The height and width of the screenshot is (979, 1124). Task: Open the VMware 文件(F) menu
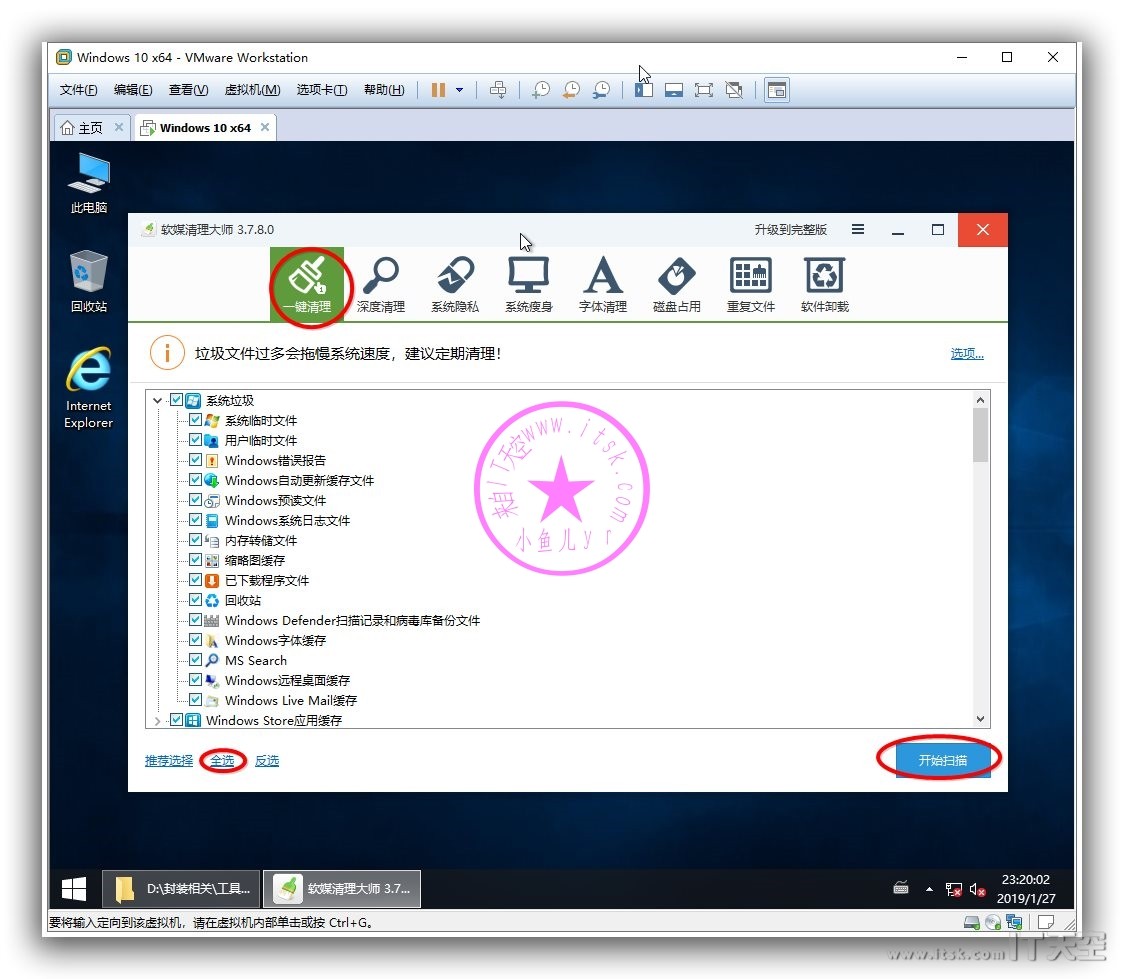coord(78,90)
